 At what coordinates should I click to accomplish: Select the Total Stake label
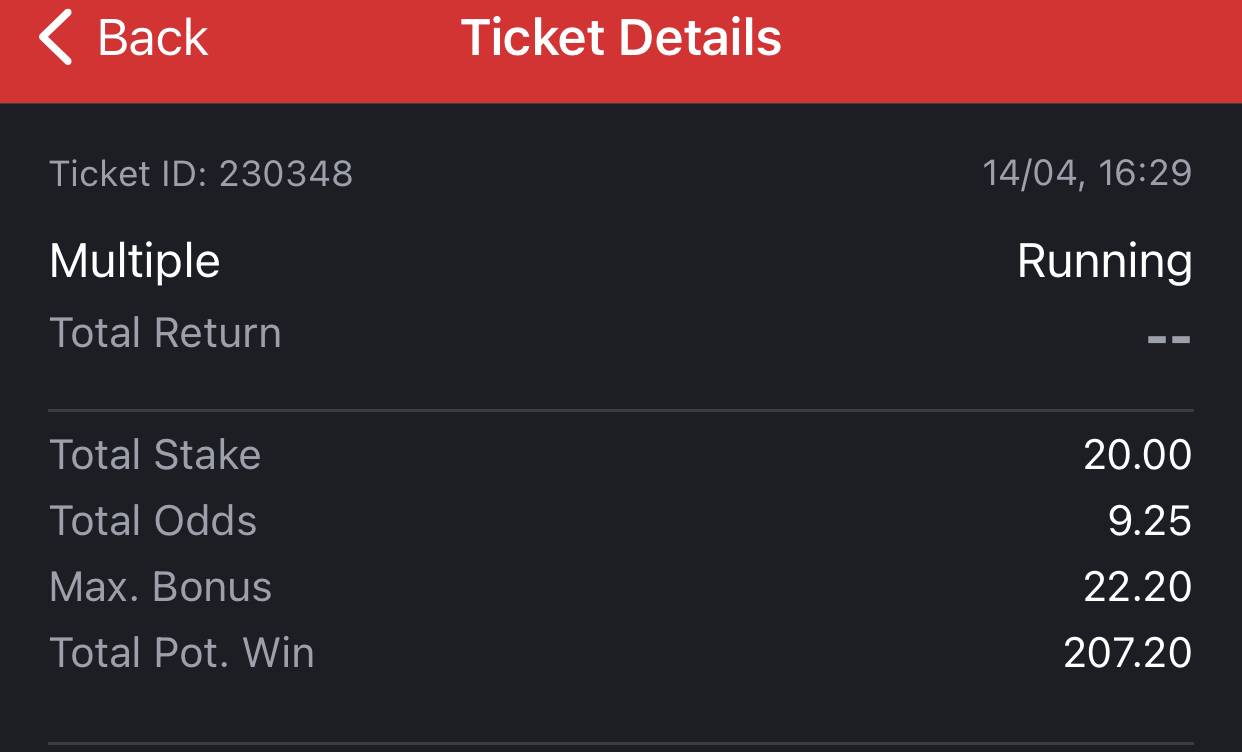tap(155, 455)
